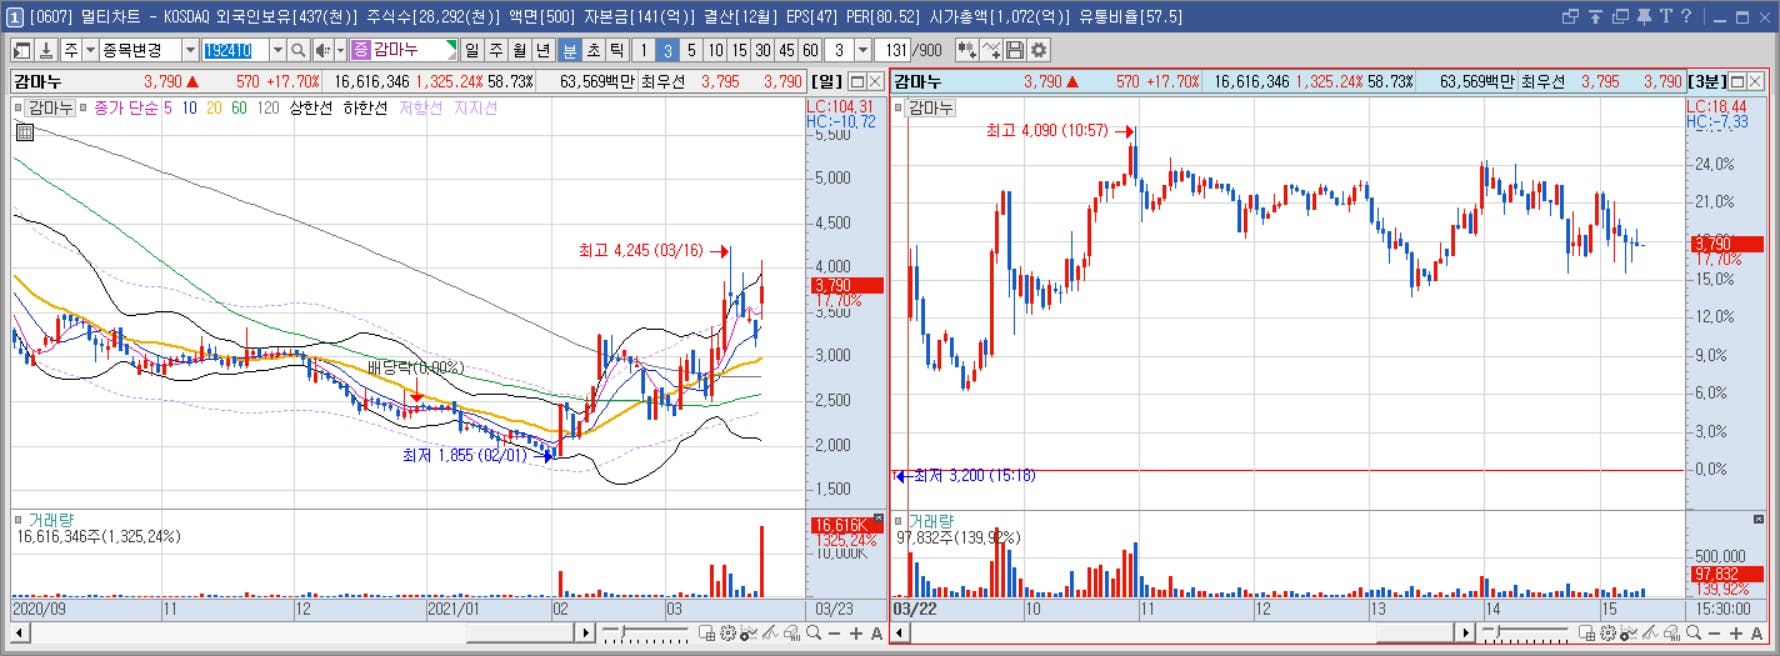Select the 초 (second) period button
Viewport: 1780px width, 656px height.
coord(593,50)
